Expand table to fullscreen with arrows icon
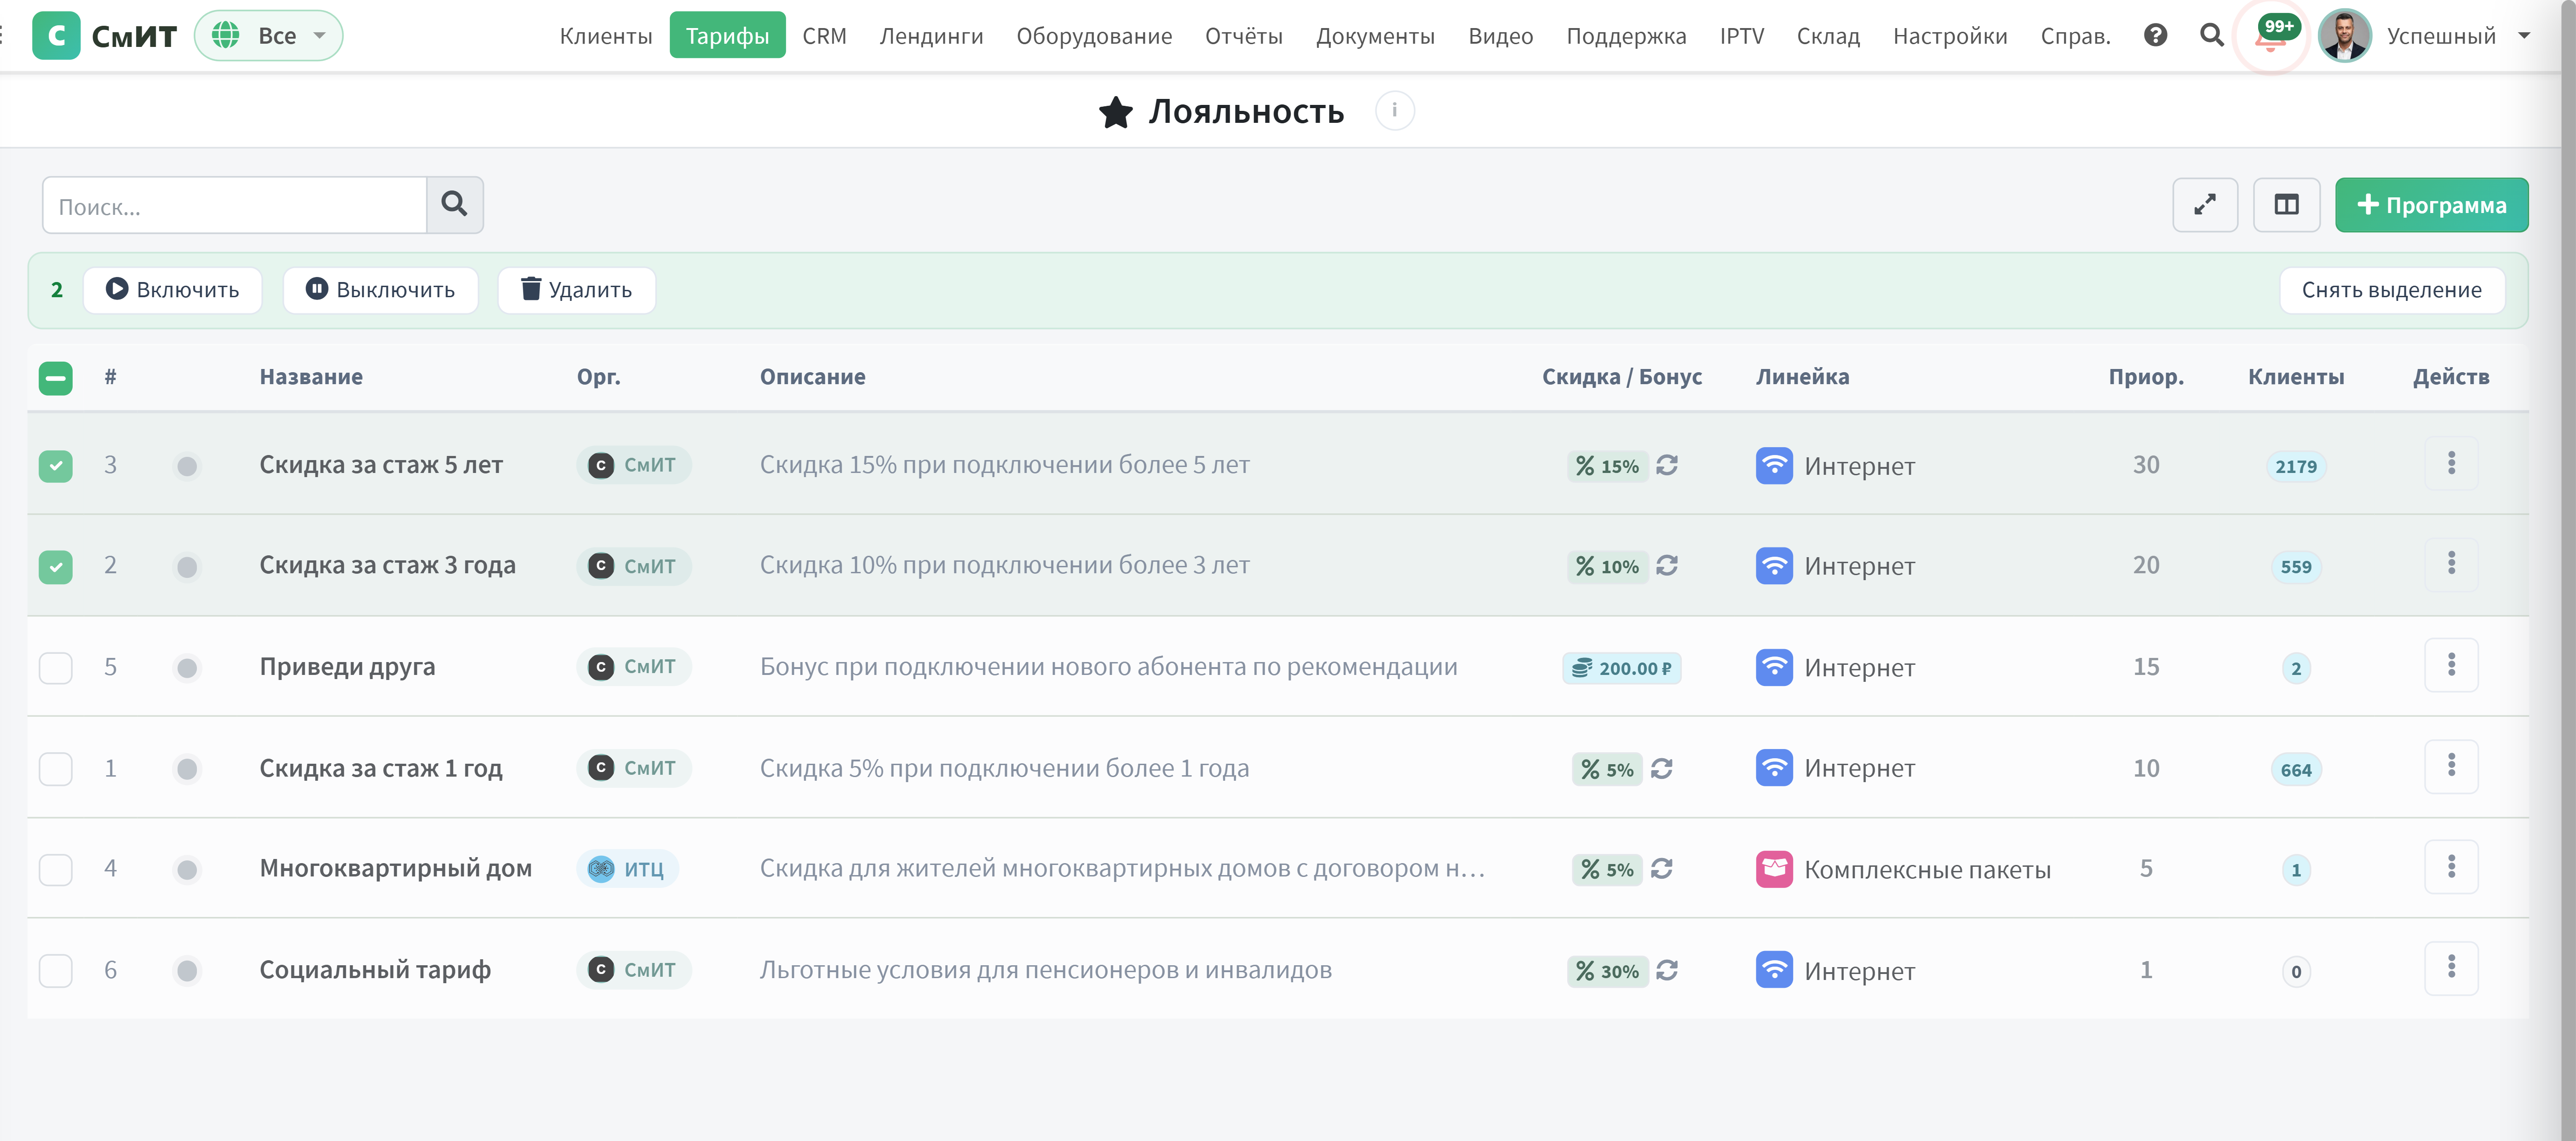Image resolution: width=2576 pixels, height=1141 pixels. click(x=2204, y=205)
